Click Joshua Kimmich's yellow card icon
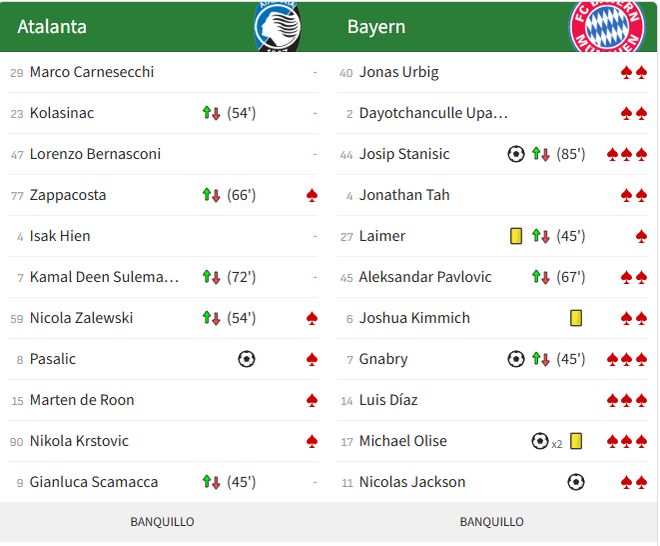Image resolution: width=660 pixels, height=546 pixels. click(576, 318)
